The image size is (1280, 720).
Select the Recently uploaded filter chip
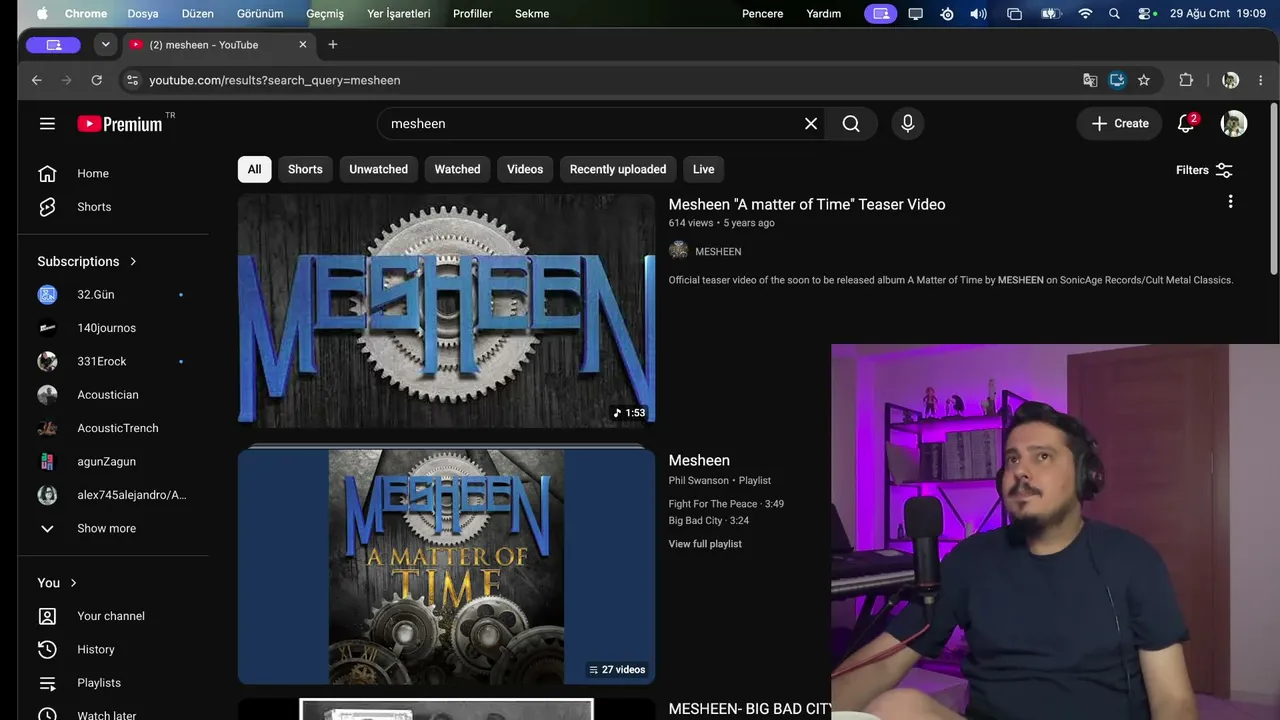pos(618,169)
